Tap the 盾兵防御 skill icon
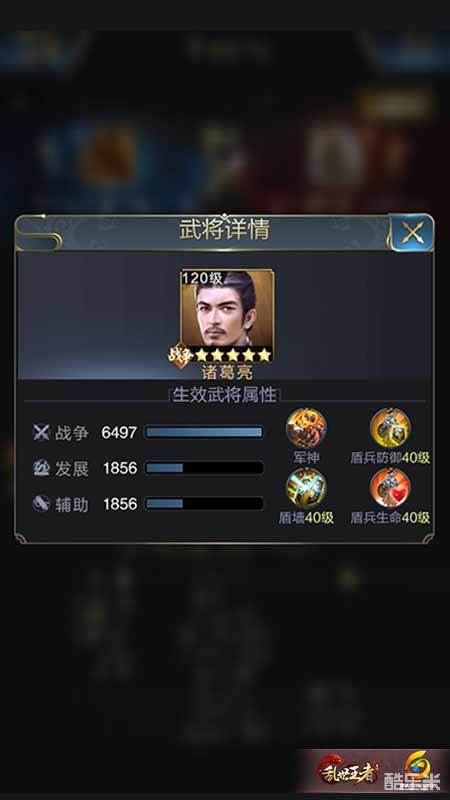450x800 pixels. coord(390,429)
